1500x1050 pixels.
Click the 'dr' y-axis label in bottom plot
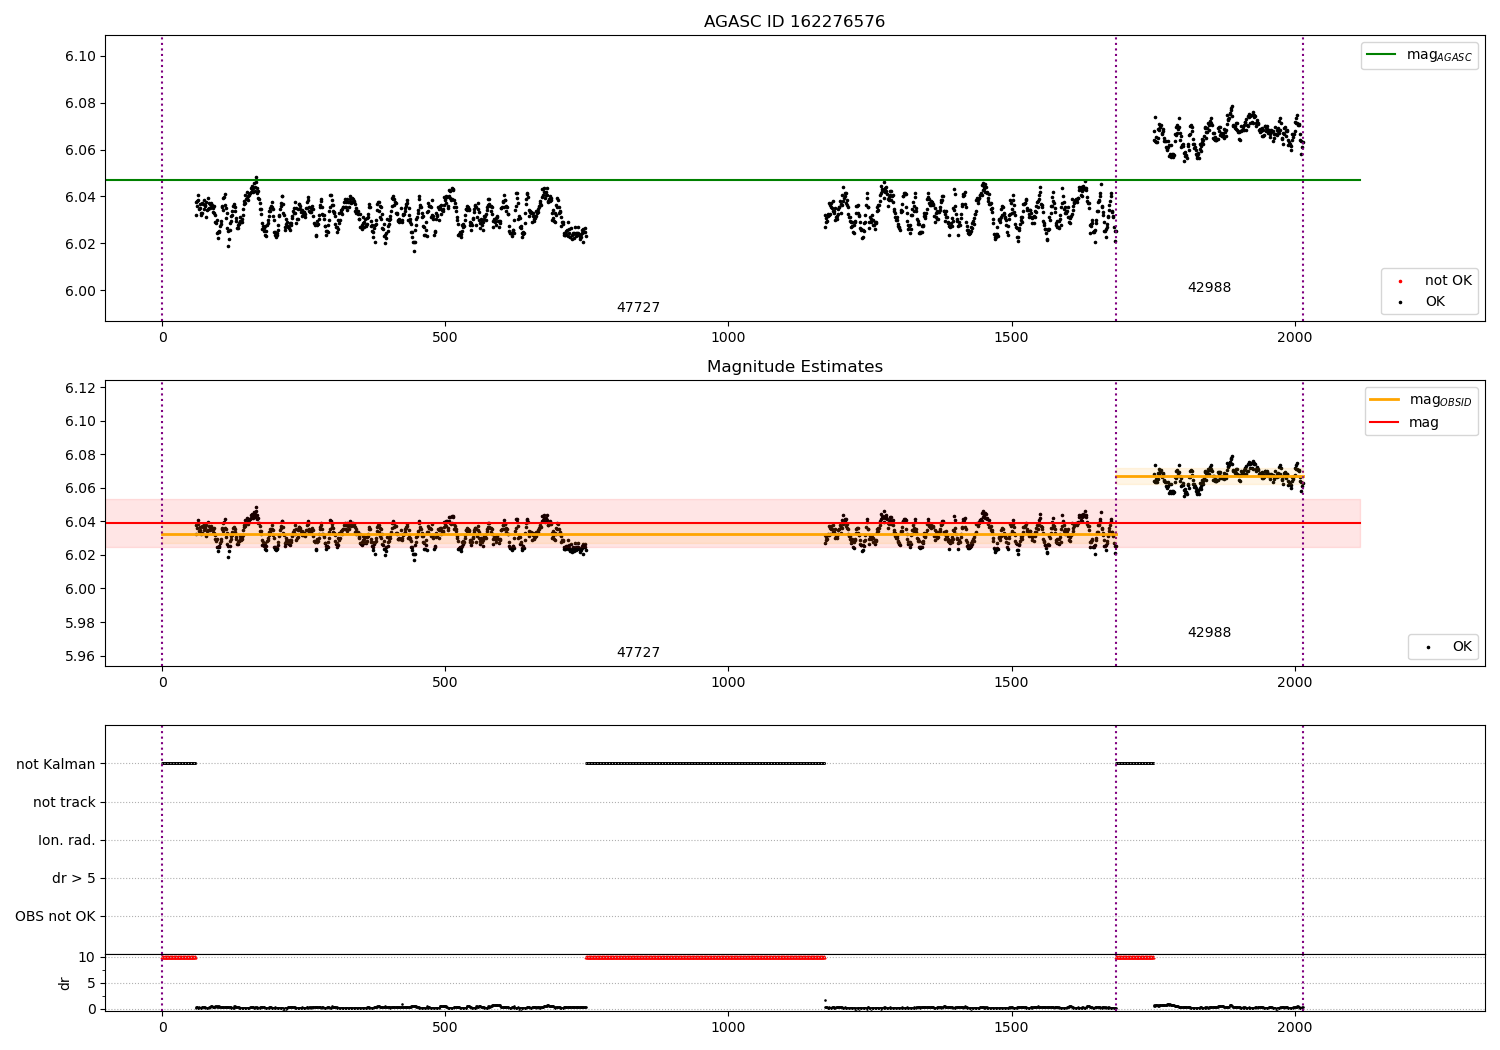coord(65,983)
